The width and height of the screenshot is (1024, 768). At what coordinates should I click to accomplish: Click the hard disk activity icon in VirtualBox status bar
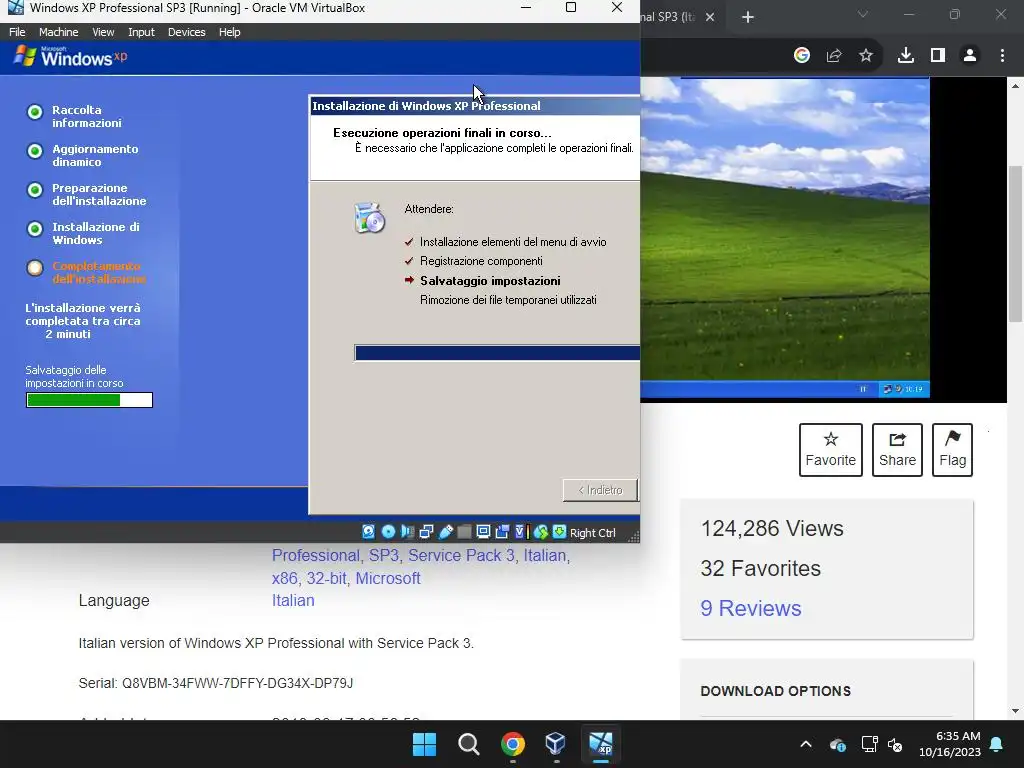click(x=368, y=532)
